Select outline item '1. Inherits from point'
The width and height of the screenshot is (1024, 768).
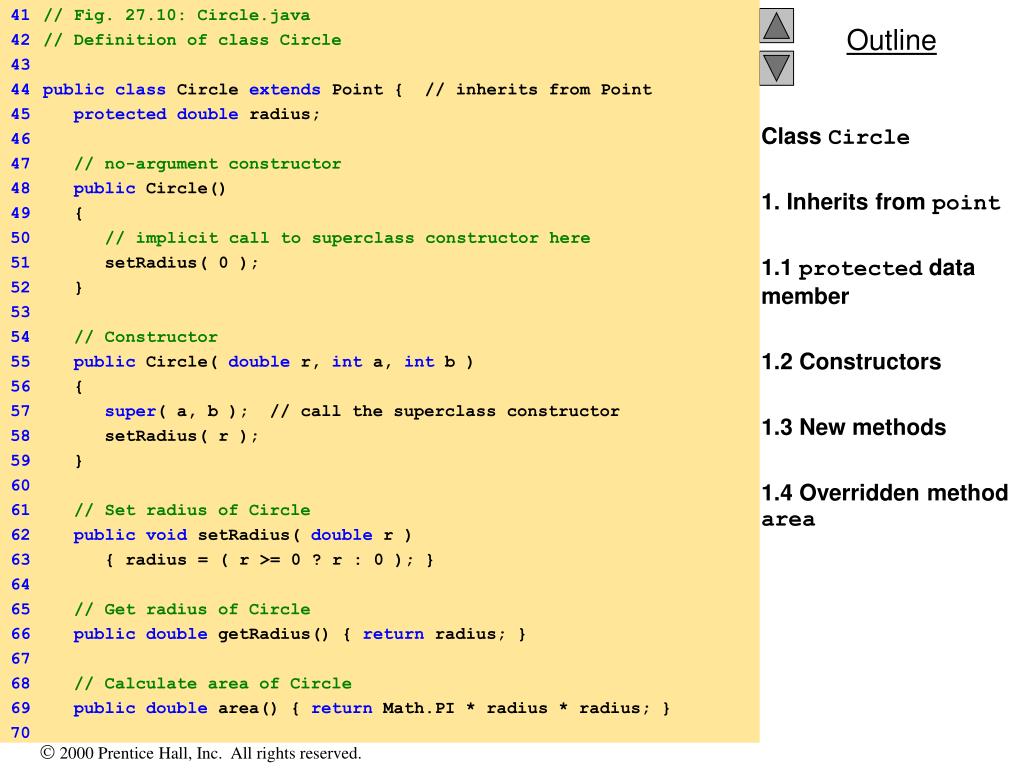point(880,203)
